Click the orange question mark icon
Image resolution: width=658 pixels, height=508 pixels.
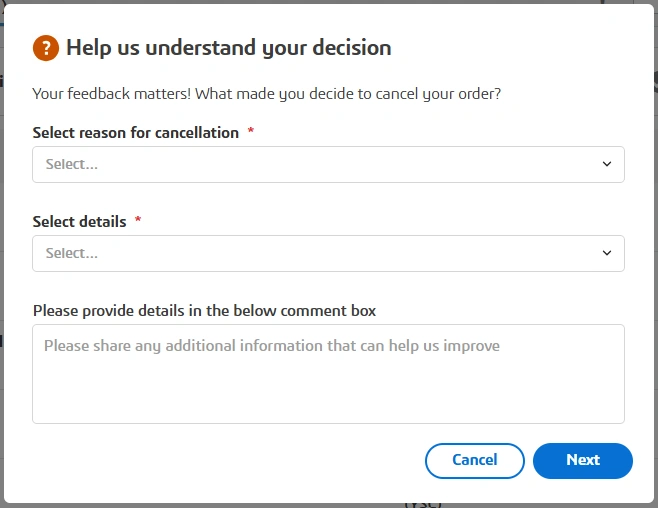[x=45, y=47]
